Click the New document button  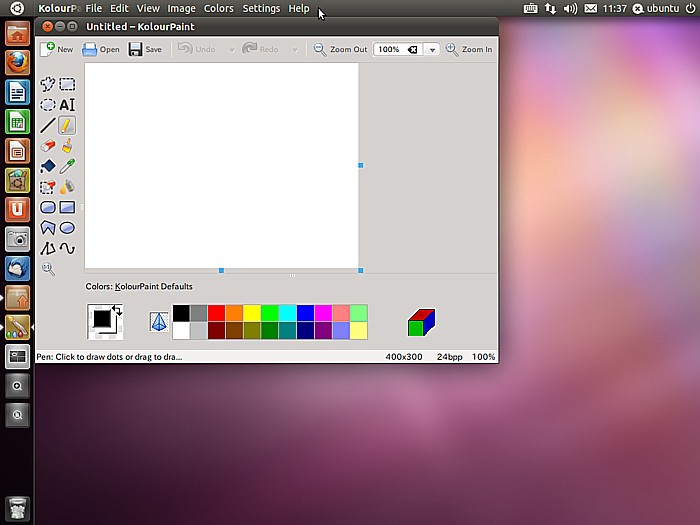tap(57, 49)
